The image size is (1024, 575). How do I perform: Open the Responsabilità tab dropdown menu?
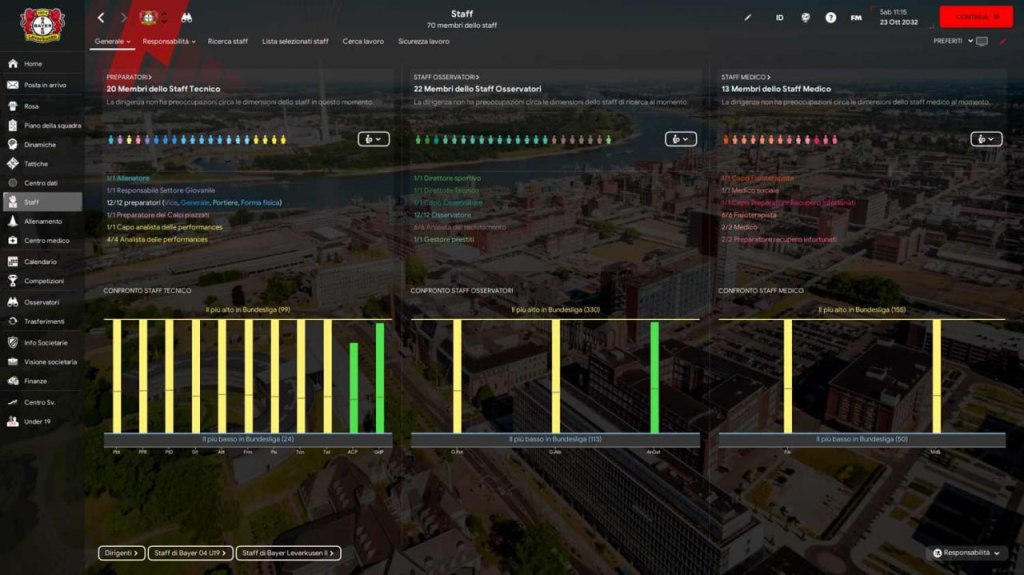pos(169,41)
